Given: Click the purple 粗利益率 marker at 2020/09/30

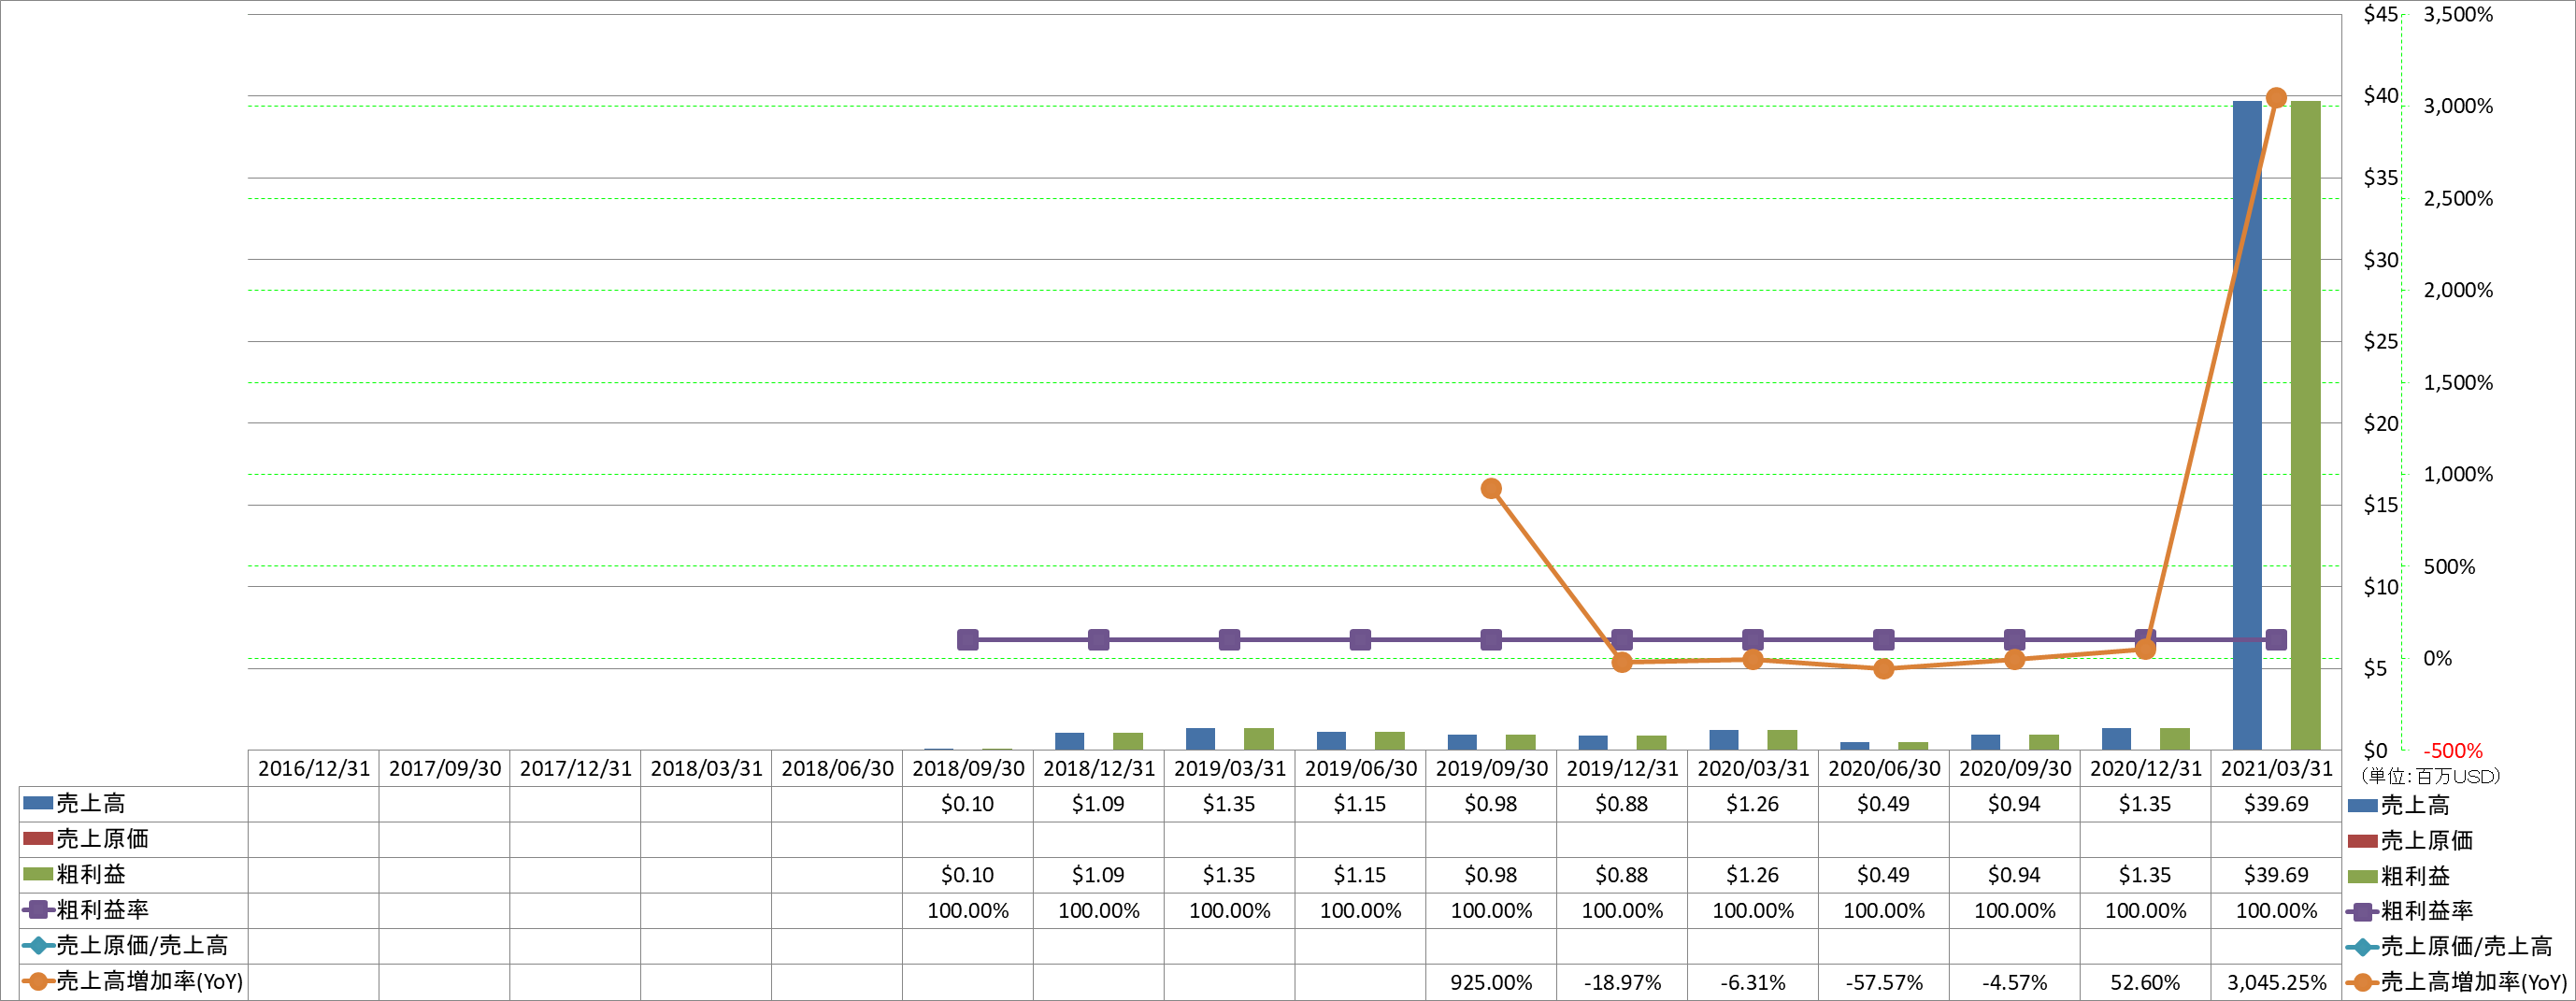Looking at the screenshot, I should 2015,640.
